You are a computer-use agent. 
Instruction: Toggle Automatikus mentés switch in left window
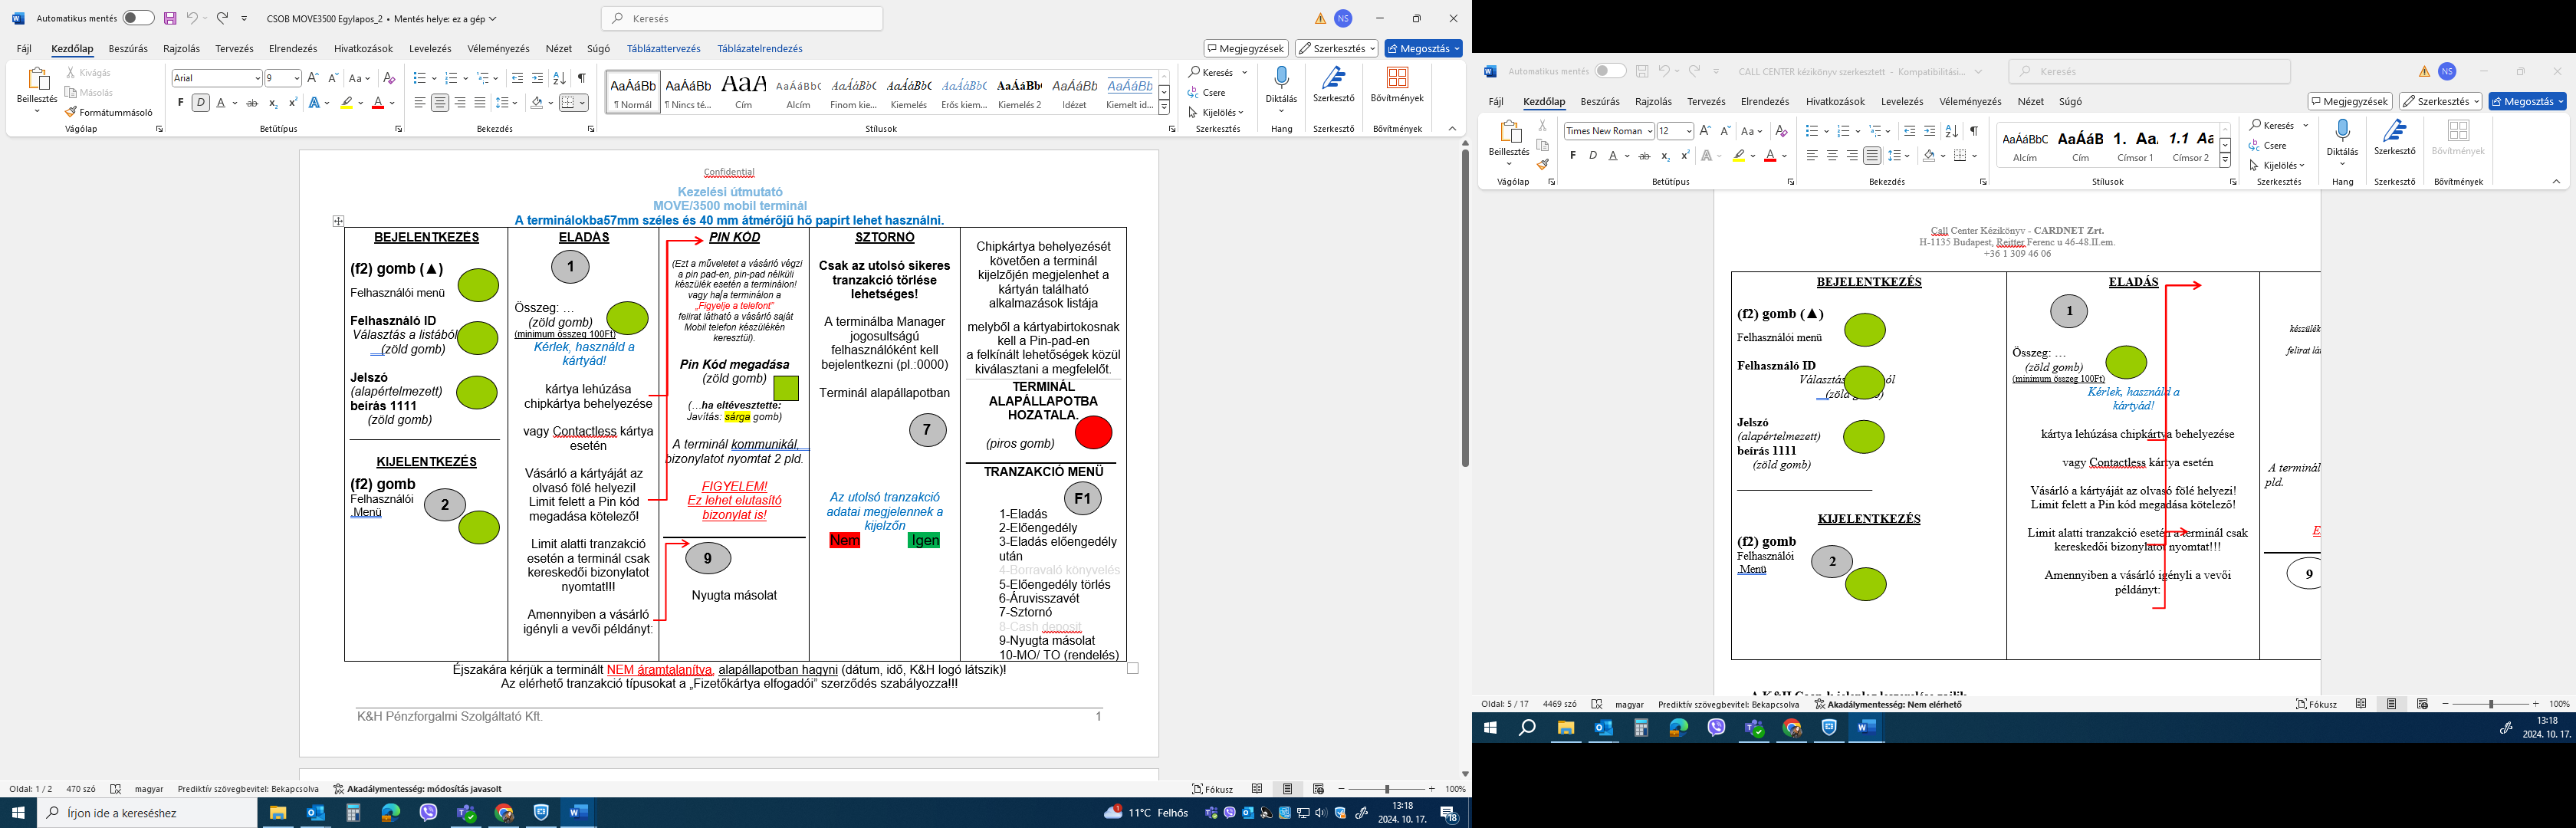pyautogui.click(x=138, y=18)
